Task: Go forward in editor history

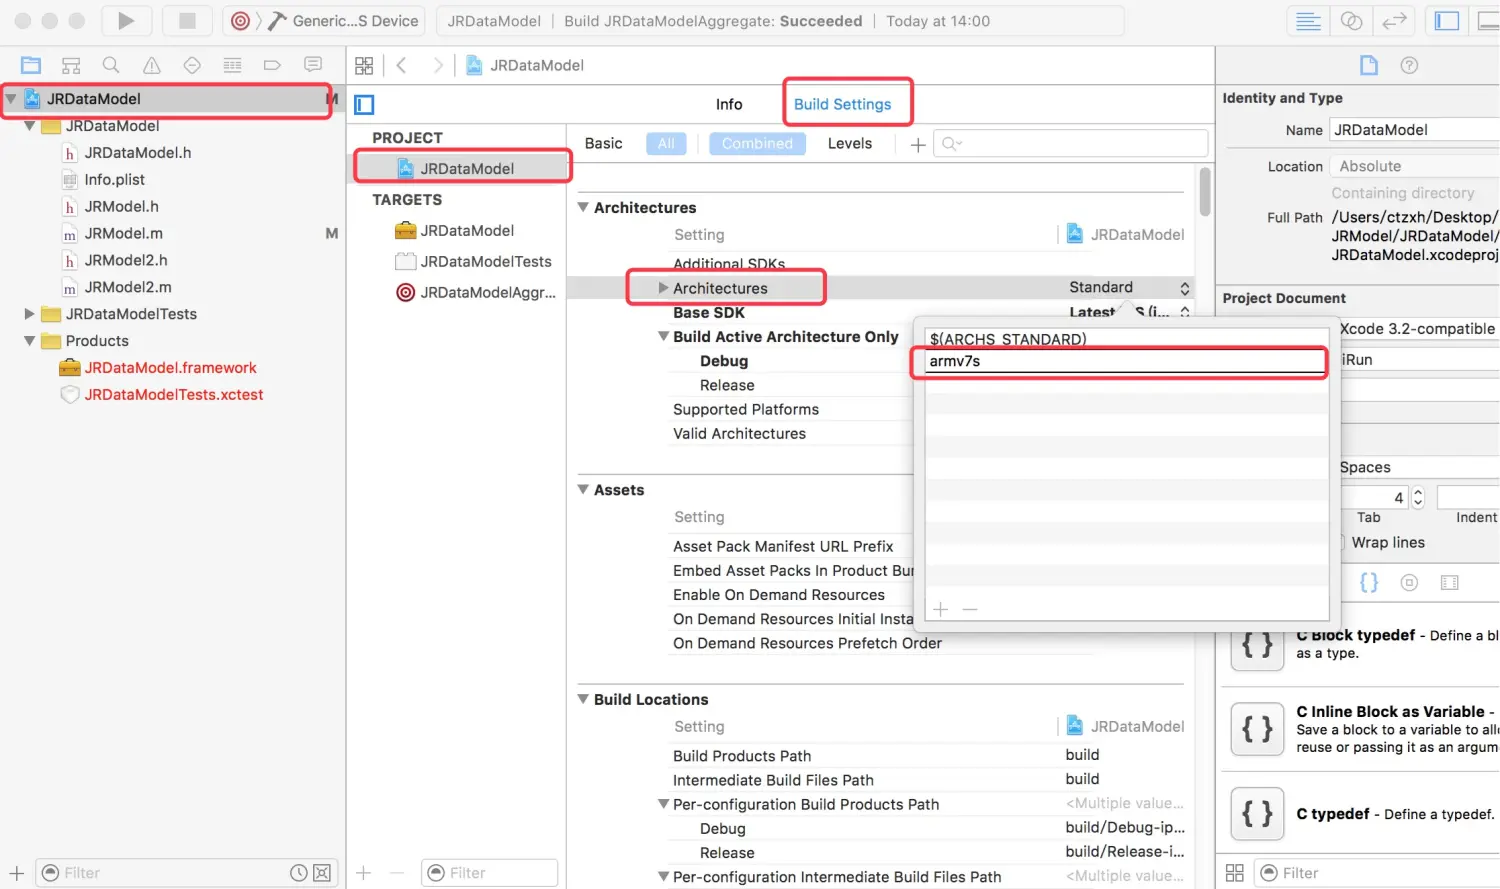Action: (x=437, y=65)
